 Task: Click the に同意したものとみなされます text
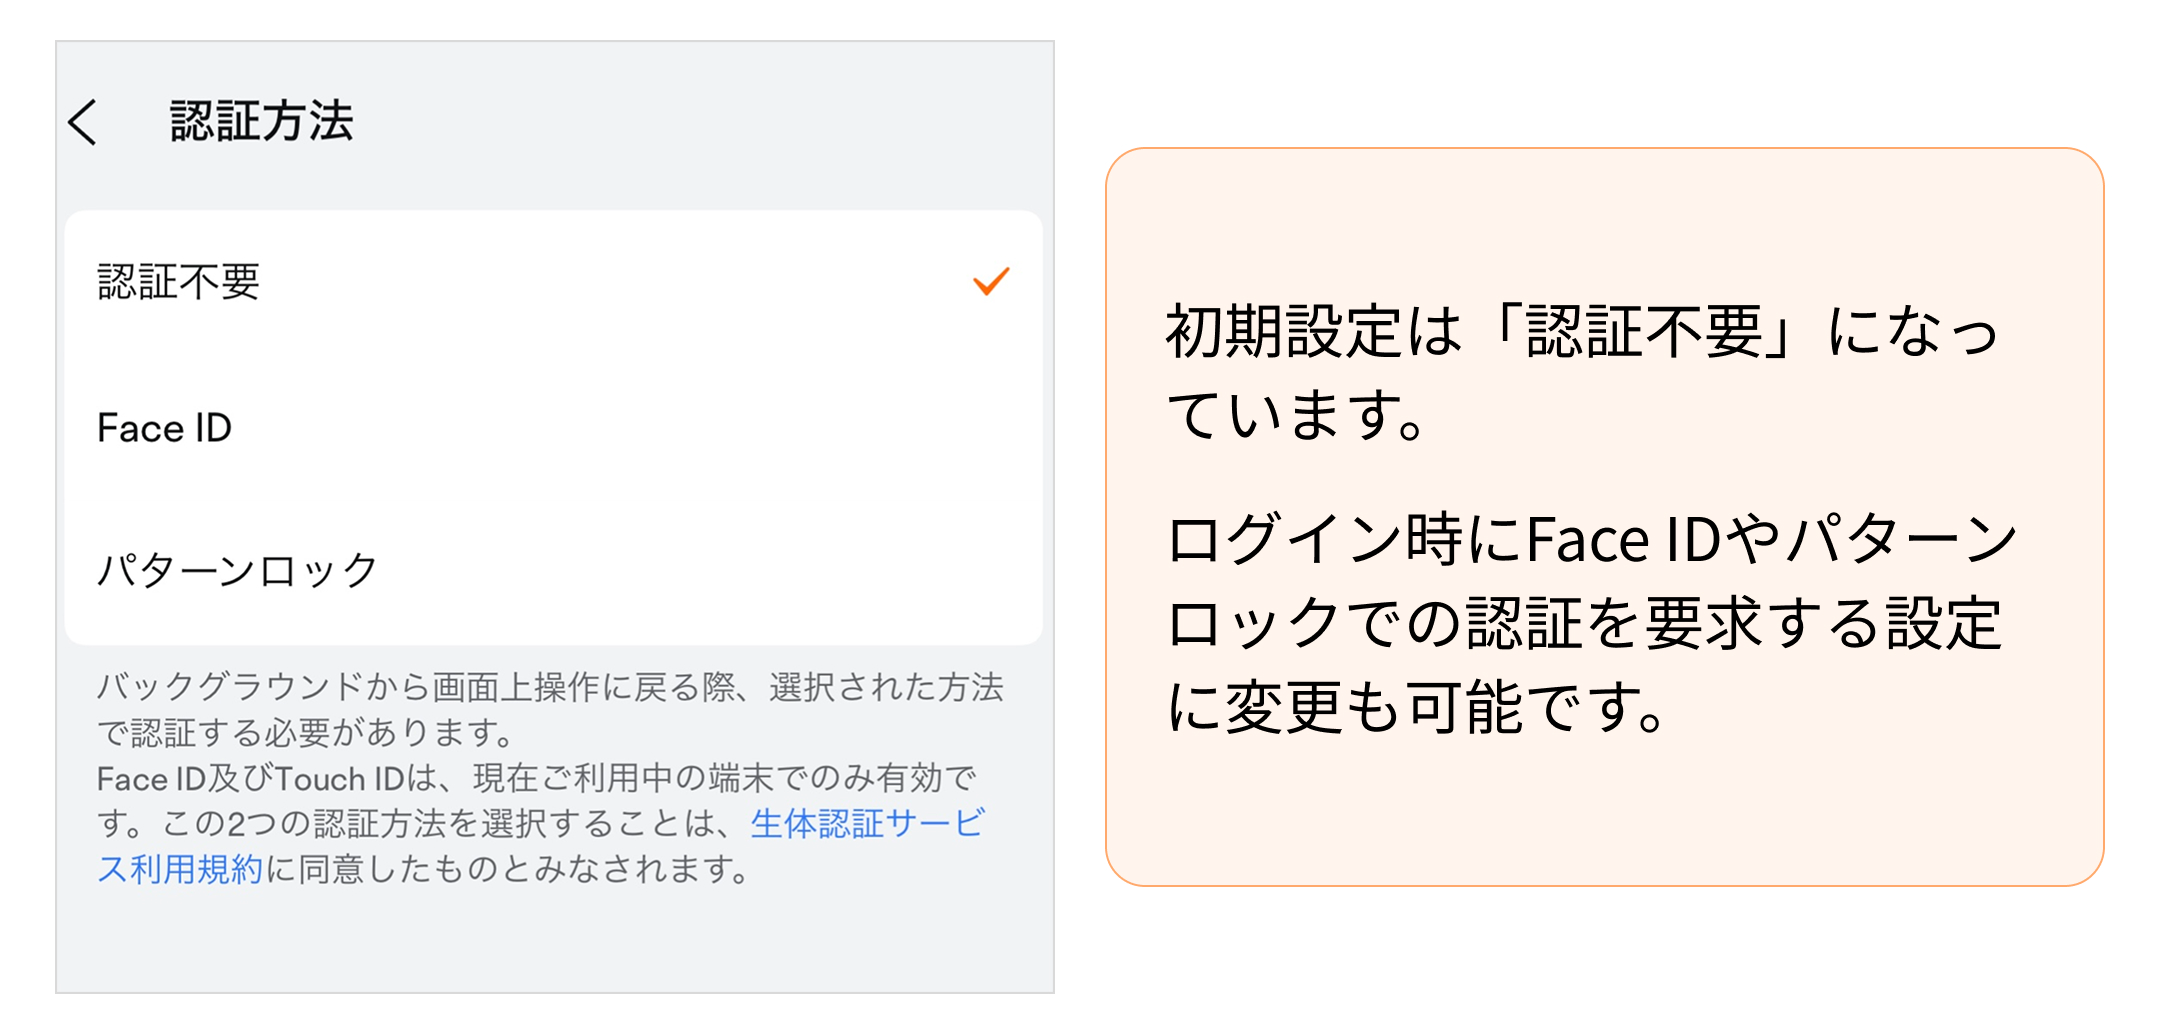pos(510,870)
